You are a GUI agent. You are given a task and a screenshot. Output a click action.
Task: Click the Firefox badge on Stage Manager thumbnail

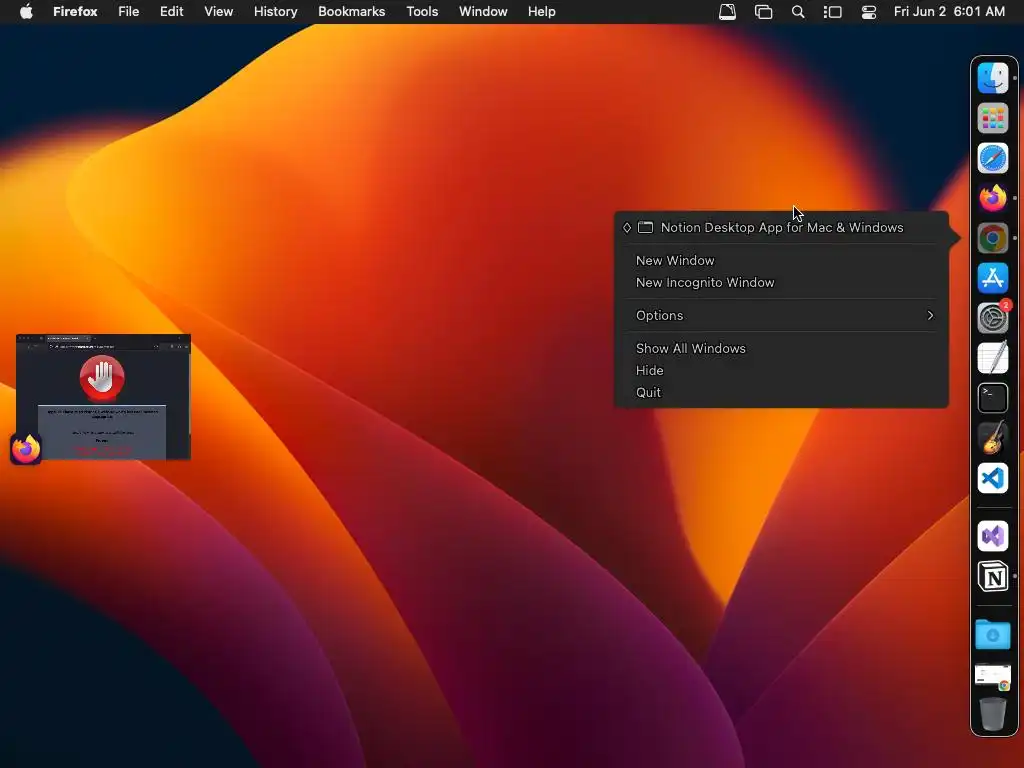pos(26,449)
